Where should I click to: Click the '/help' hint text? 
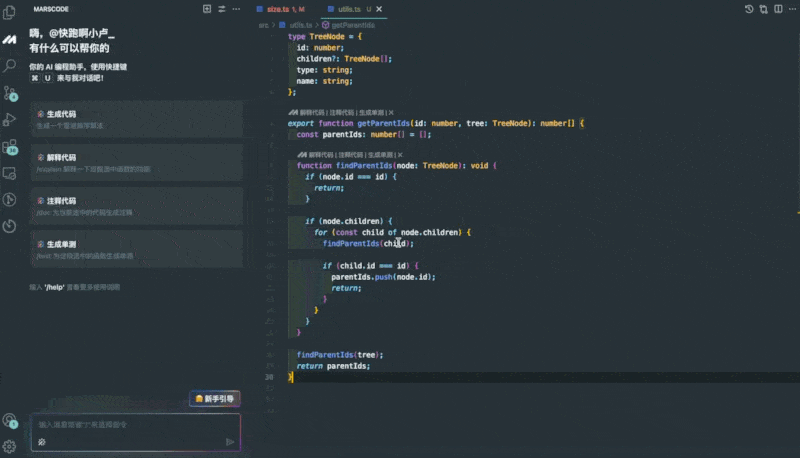click(x=54, y=288)
